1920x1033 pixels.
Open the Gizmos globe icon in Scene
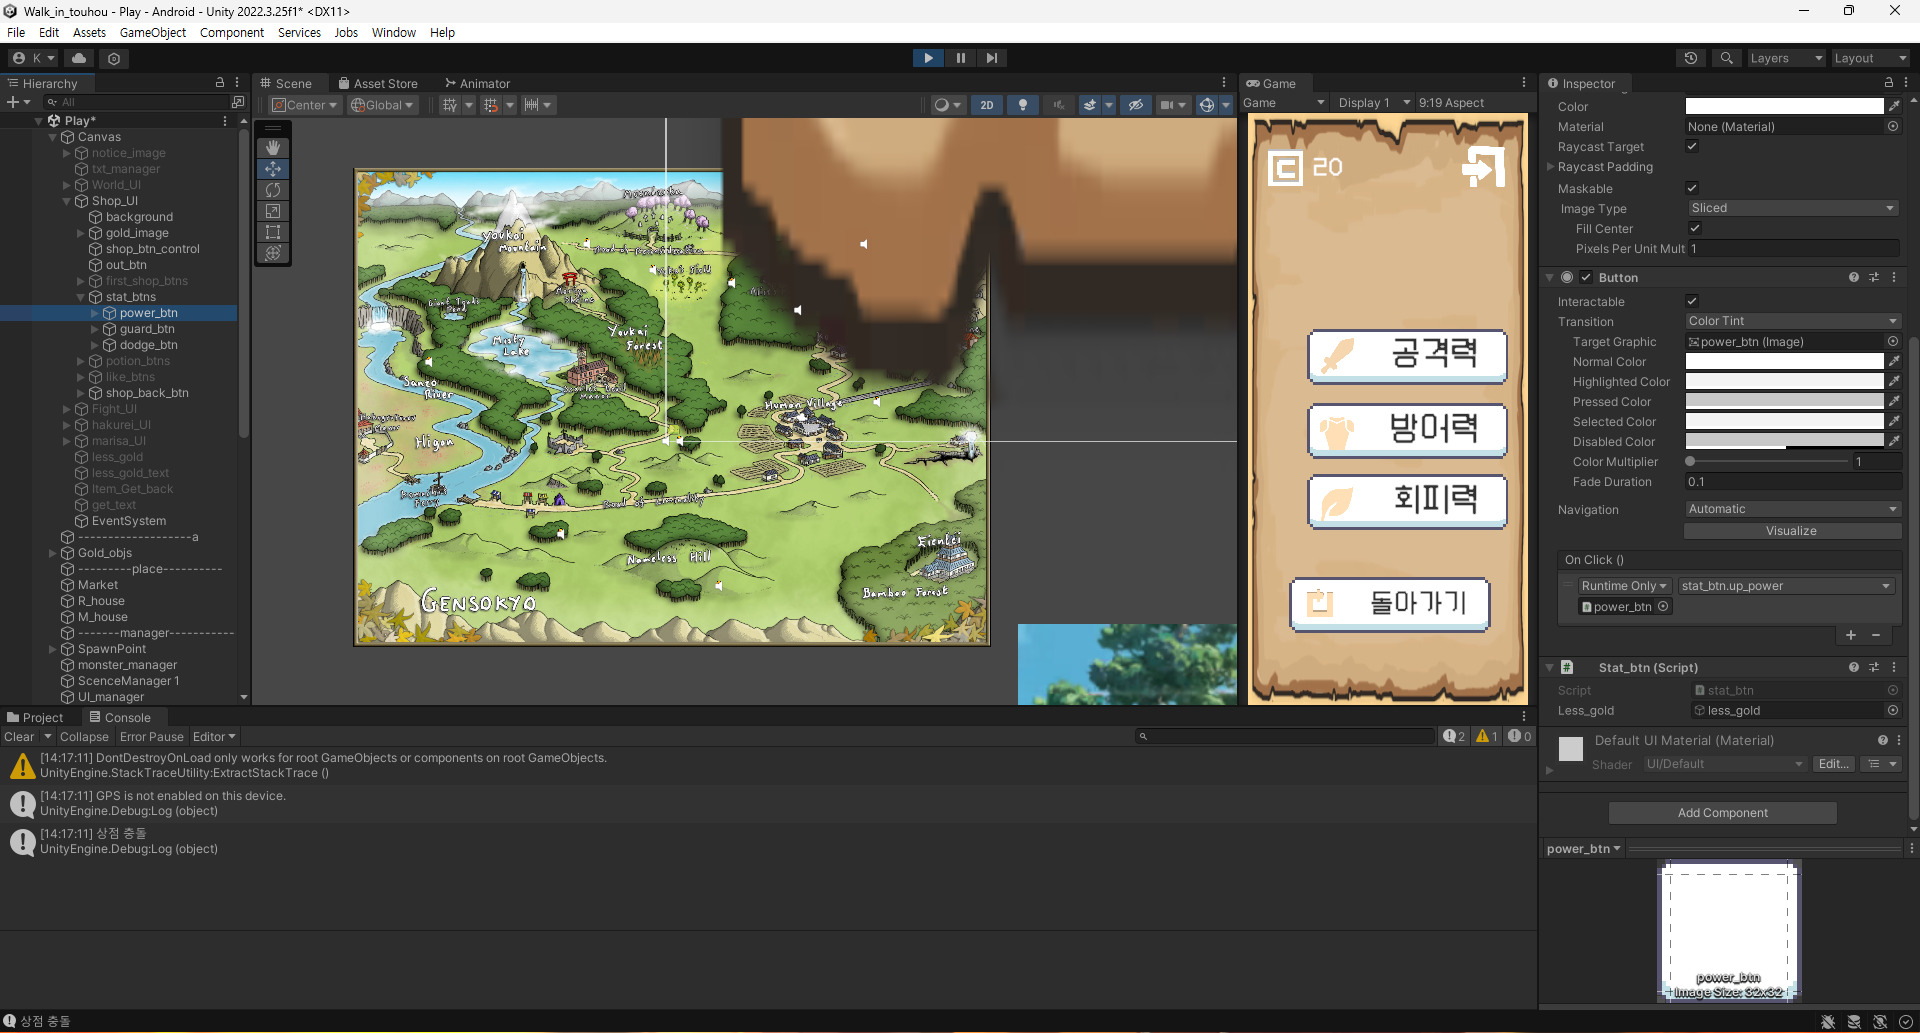coord(1207,105)
